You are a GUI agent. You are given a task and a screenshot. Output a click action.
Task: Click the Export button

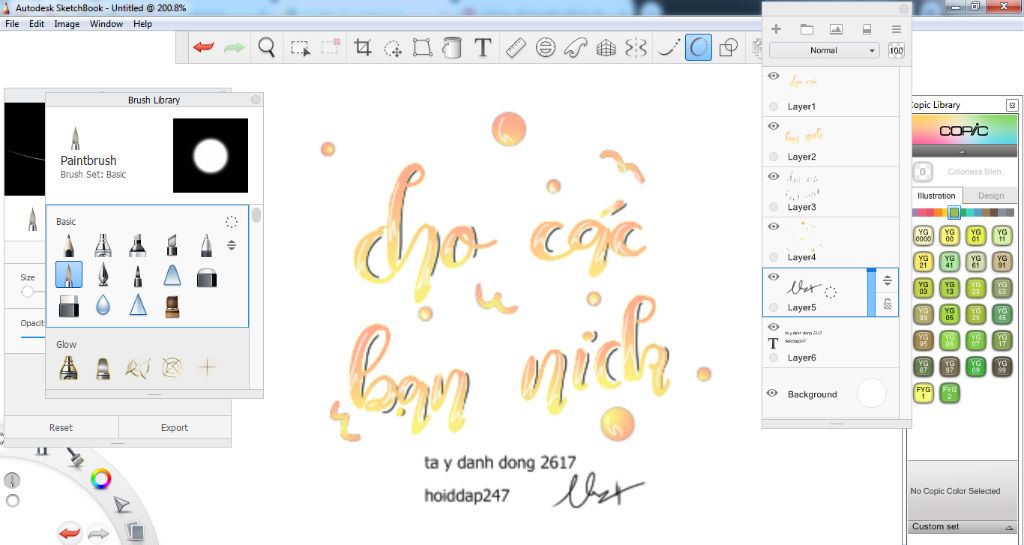point(174,427)
